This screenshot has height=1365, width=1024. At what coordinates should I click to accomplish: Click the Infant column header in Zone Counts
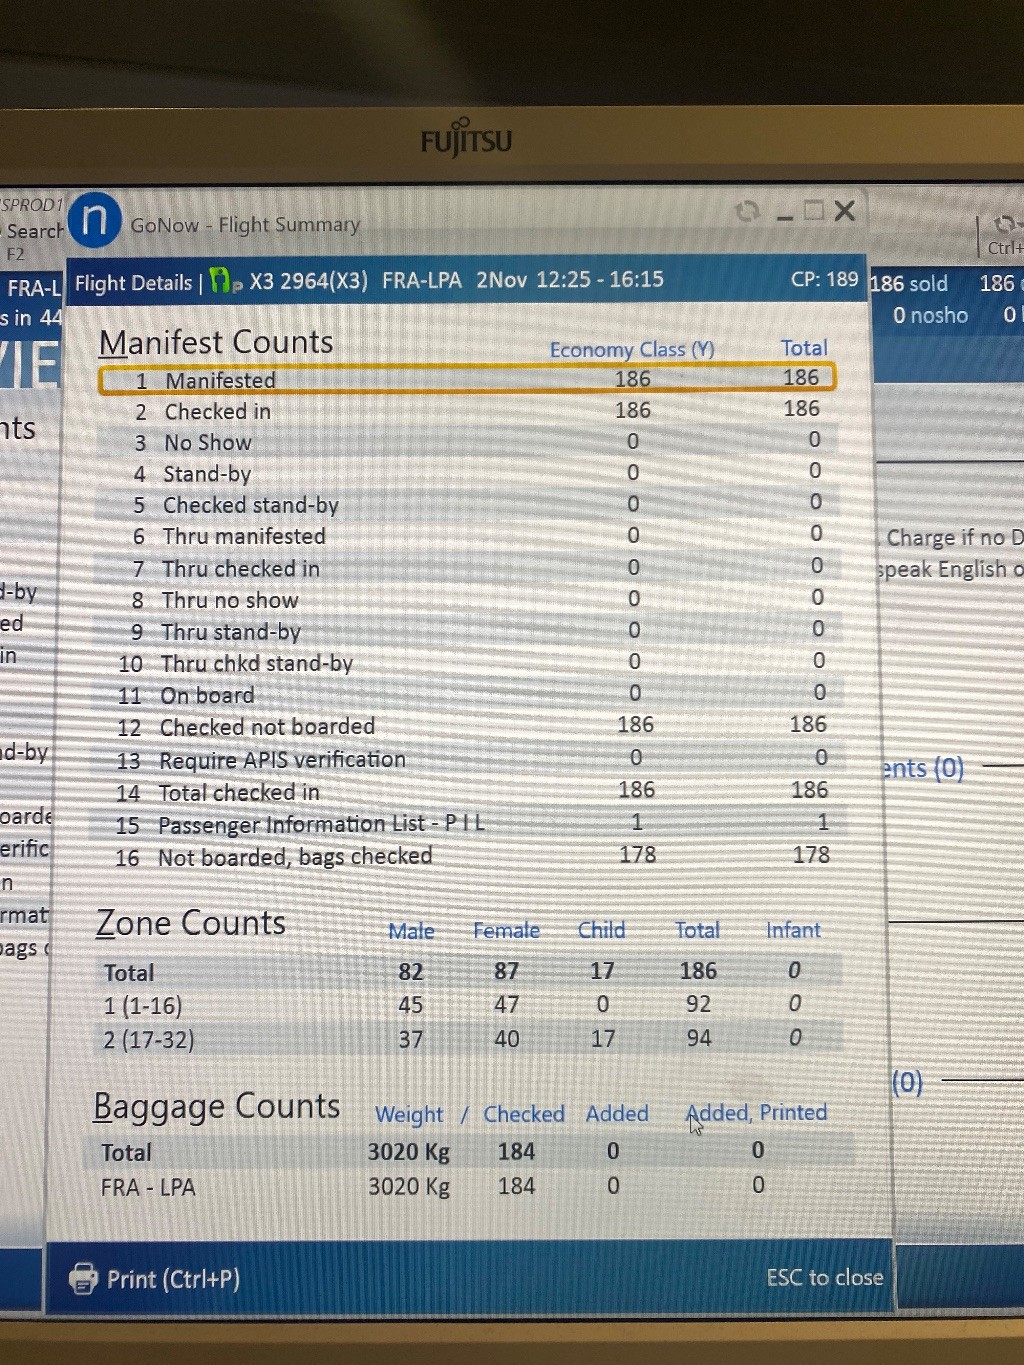click(x=793, y=930)
